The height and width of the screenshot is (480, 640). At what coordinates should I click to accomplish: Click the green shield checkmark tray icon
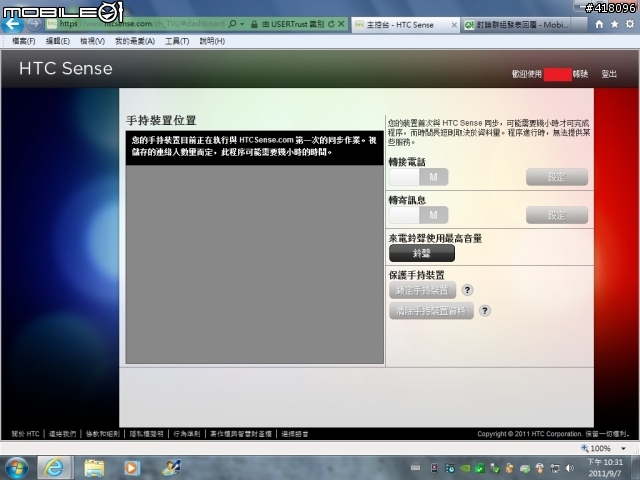[480, 468]
